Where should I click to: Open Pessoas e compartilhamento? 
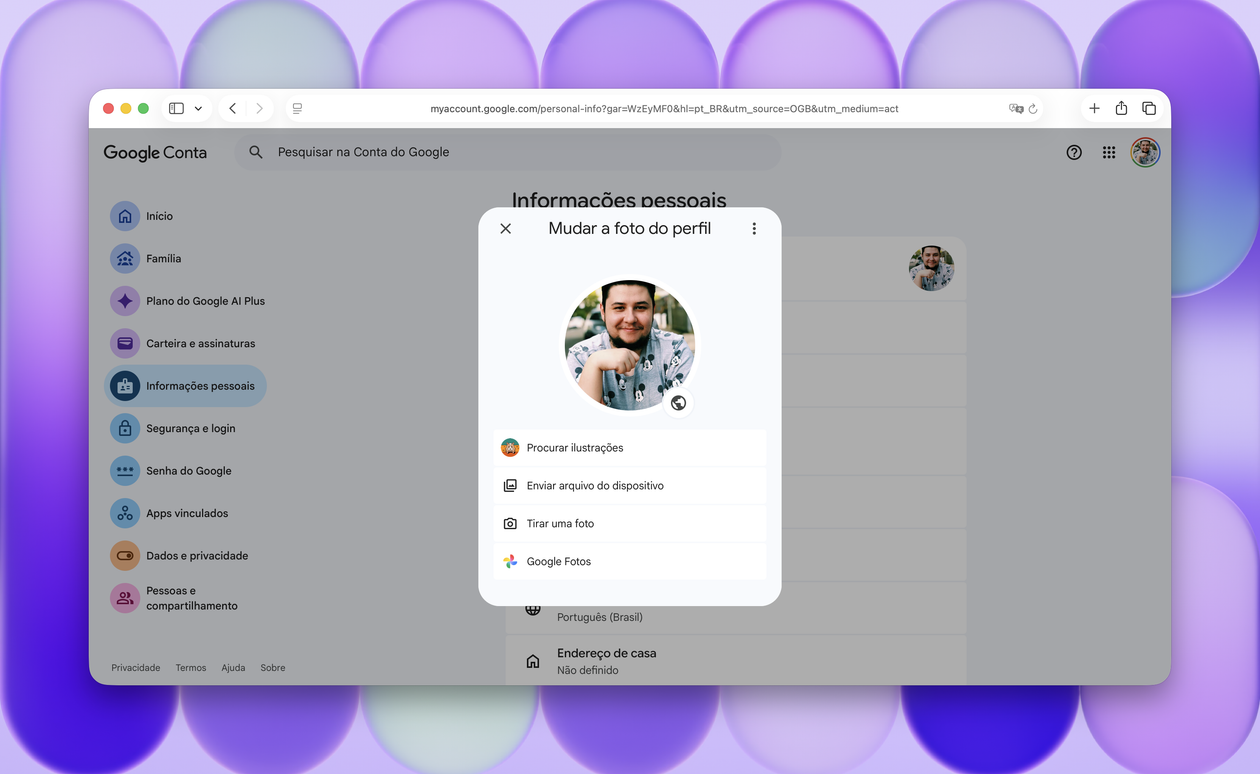(186, 599)
